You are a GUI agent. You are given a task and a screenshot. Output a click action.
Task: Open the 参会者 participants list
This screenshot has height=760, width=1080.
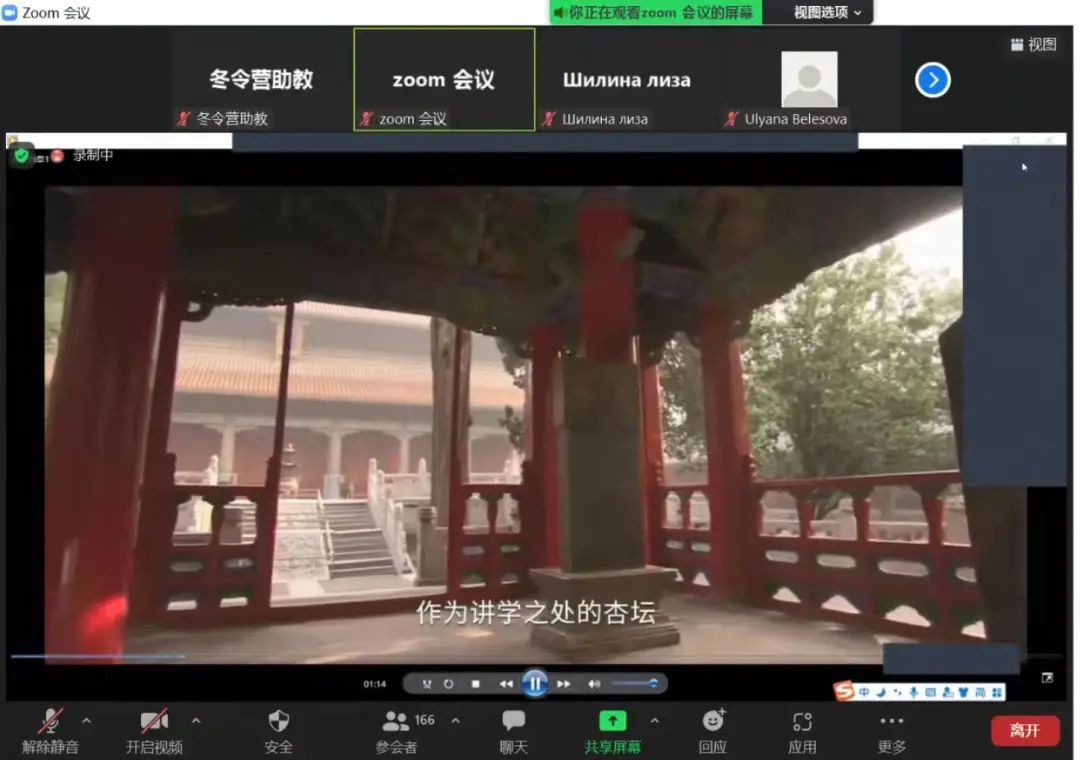(398, 722)
